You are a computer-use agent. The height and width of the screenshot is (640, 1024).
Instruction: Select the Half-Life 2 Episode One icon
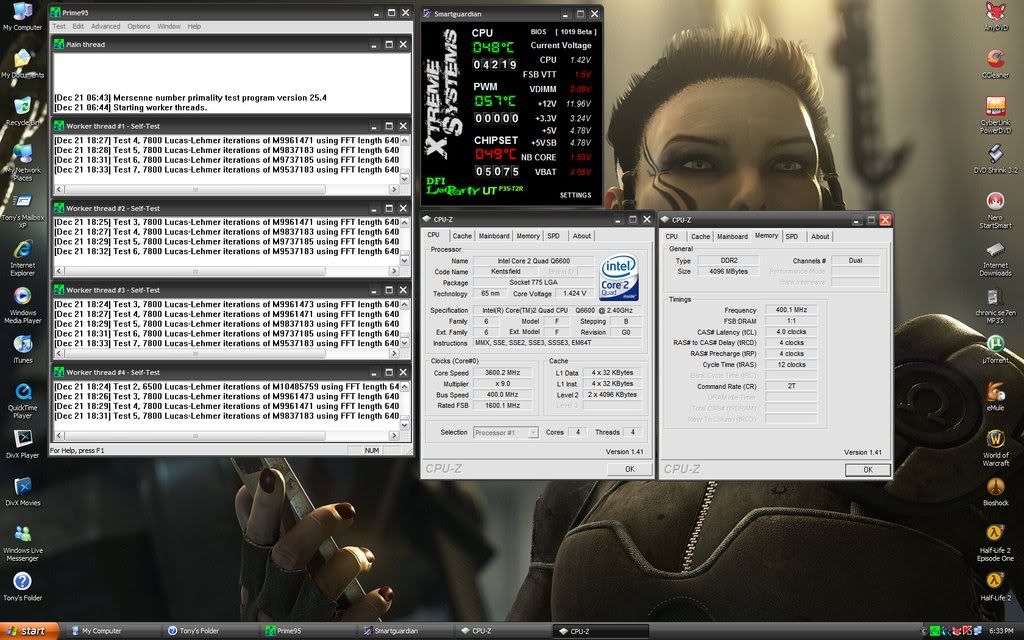[995, 543]
